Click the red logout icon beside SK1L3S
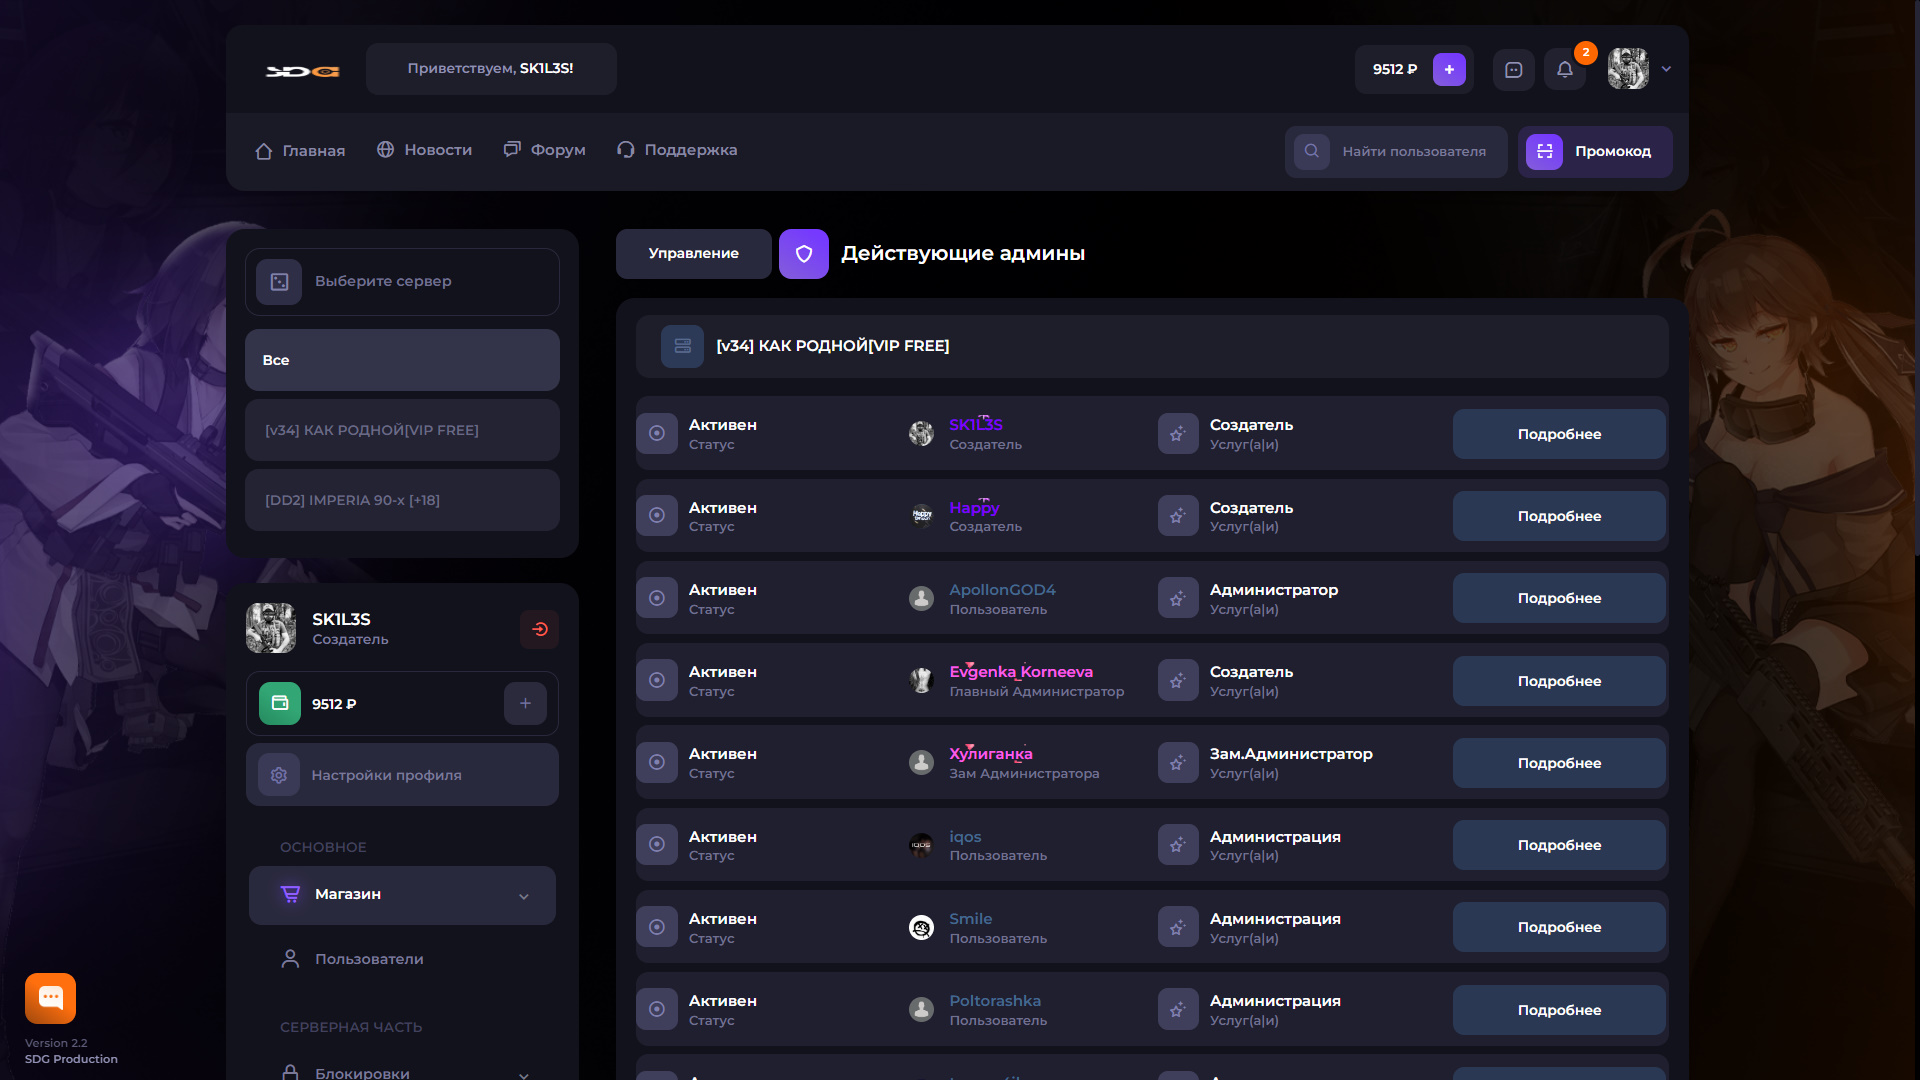 [x=539, y=629]
